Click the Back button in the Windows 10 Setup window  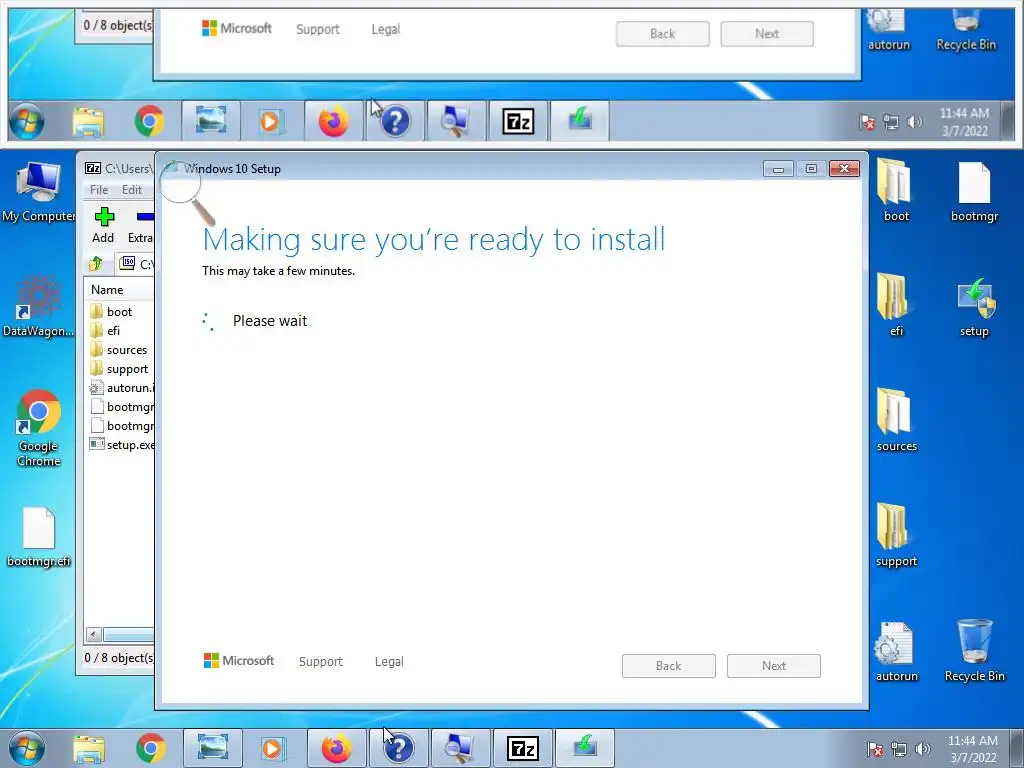[x=669, y=665]
